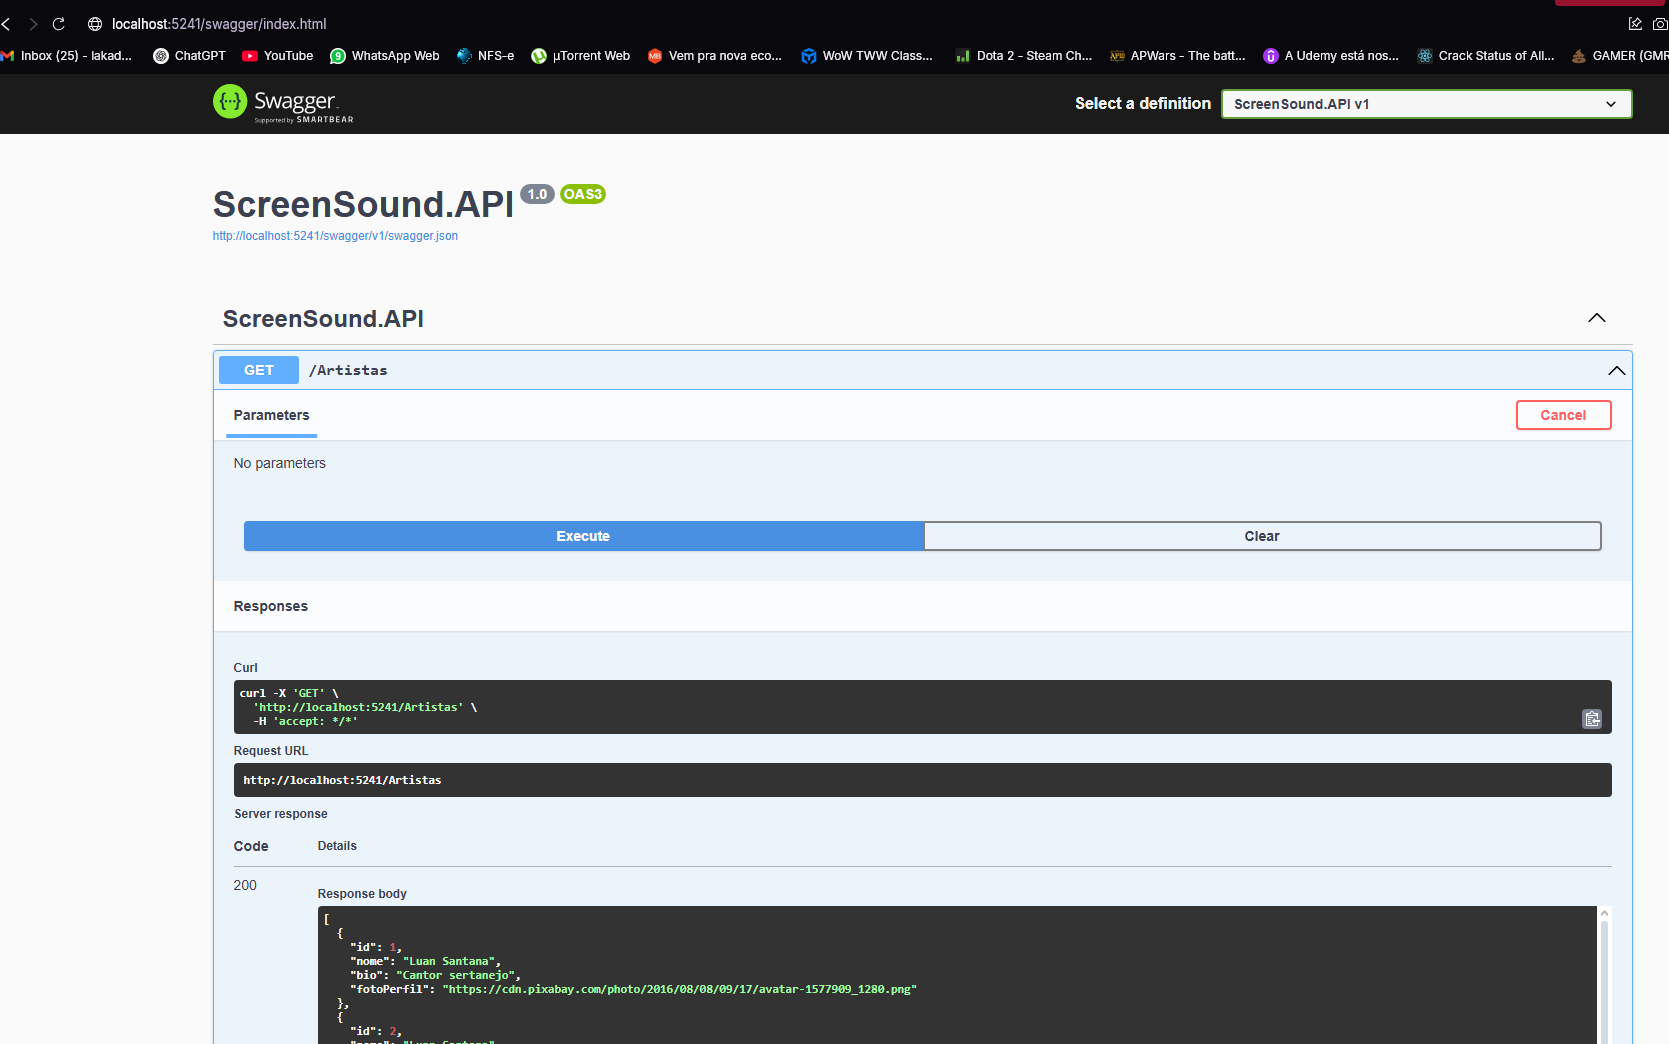1669x1044 pixels.
Task: Open the µTorrent Web bookmark
Action: [x=581, y=56]
